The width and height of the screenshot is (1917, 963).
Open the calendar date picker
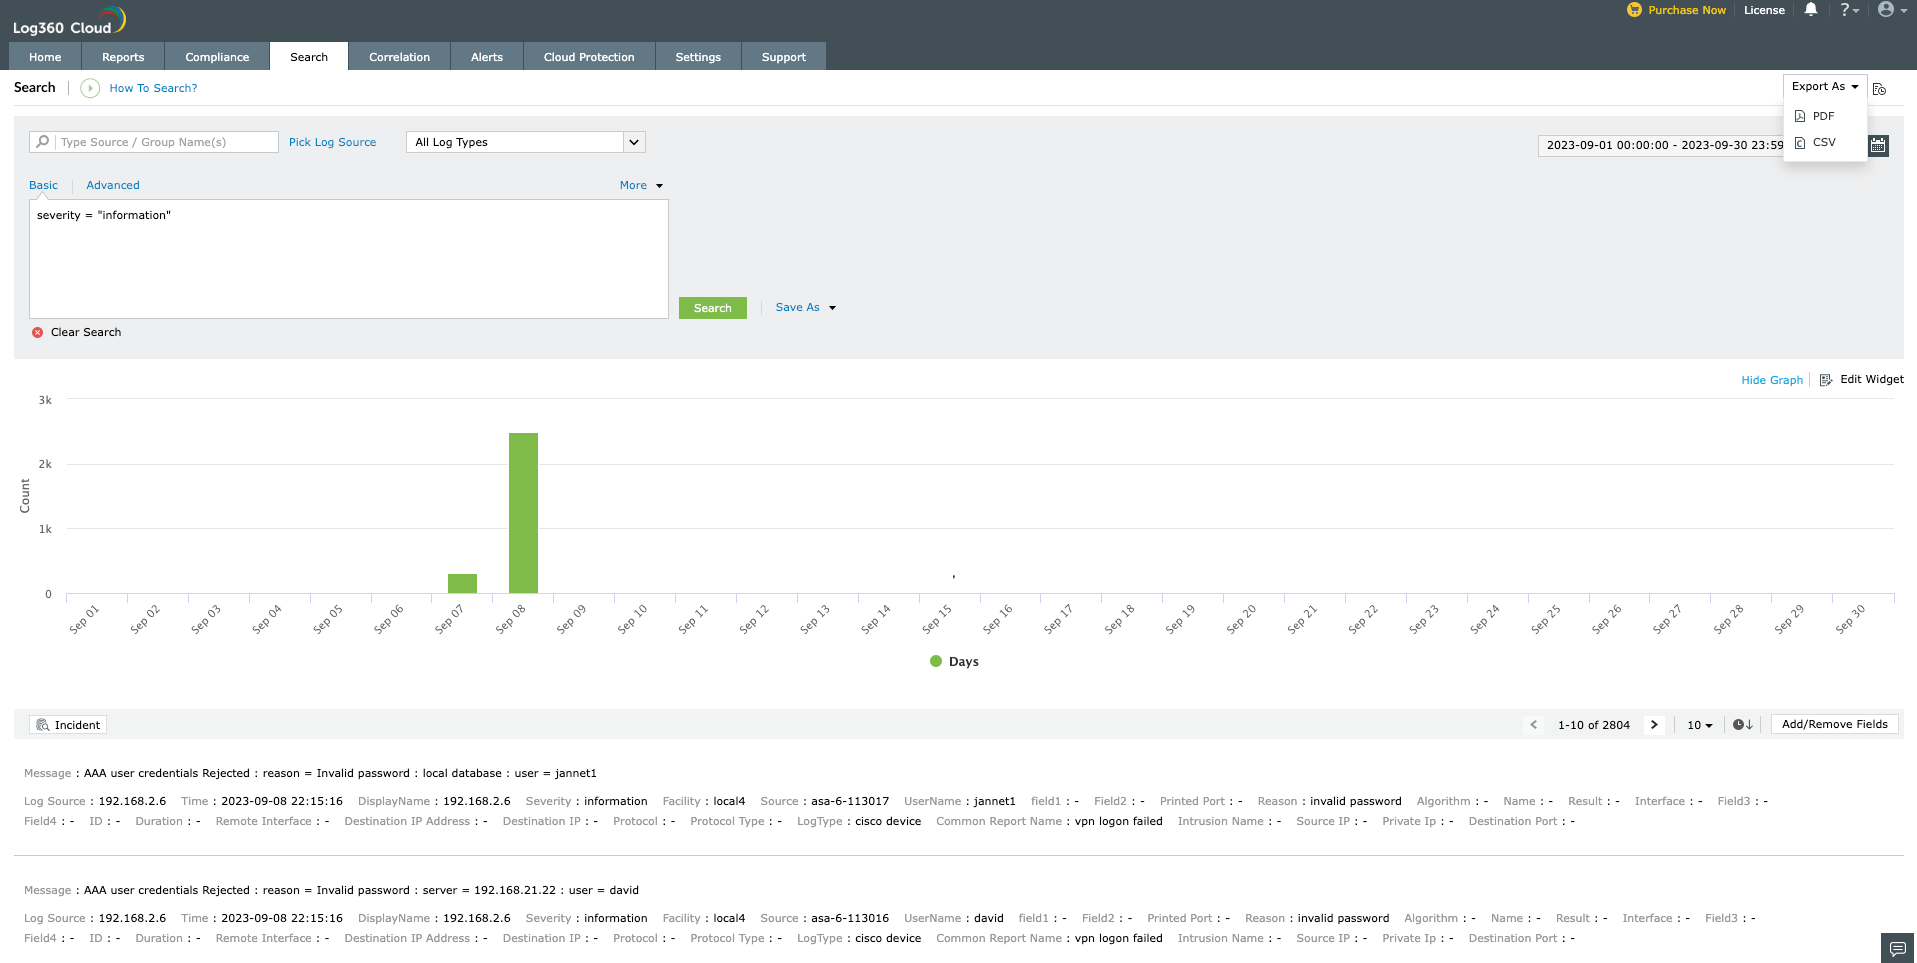tap(1878, 145)
